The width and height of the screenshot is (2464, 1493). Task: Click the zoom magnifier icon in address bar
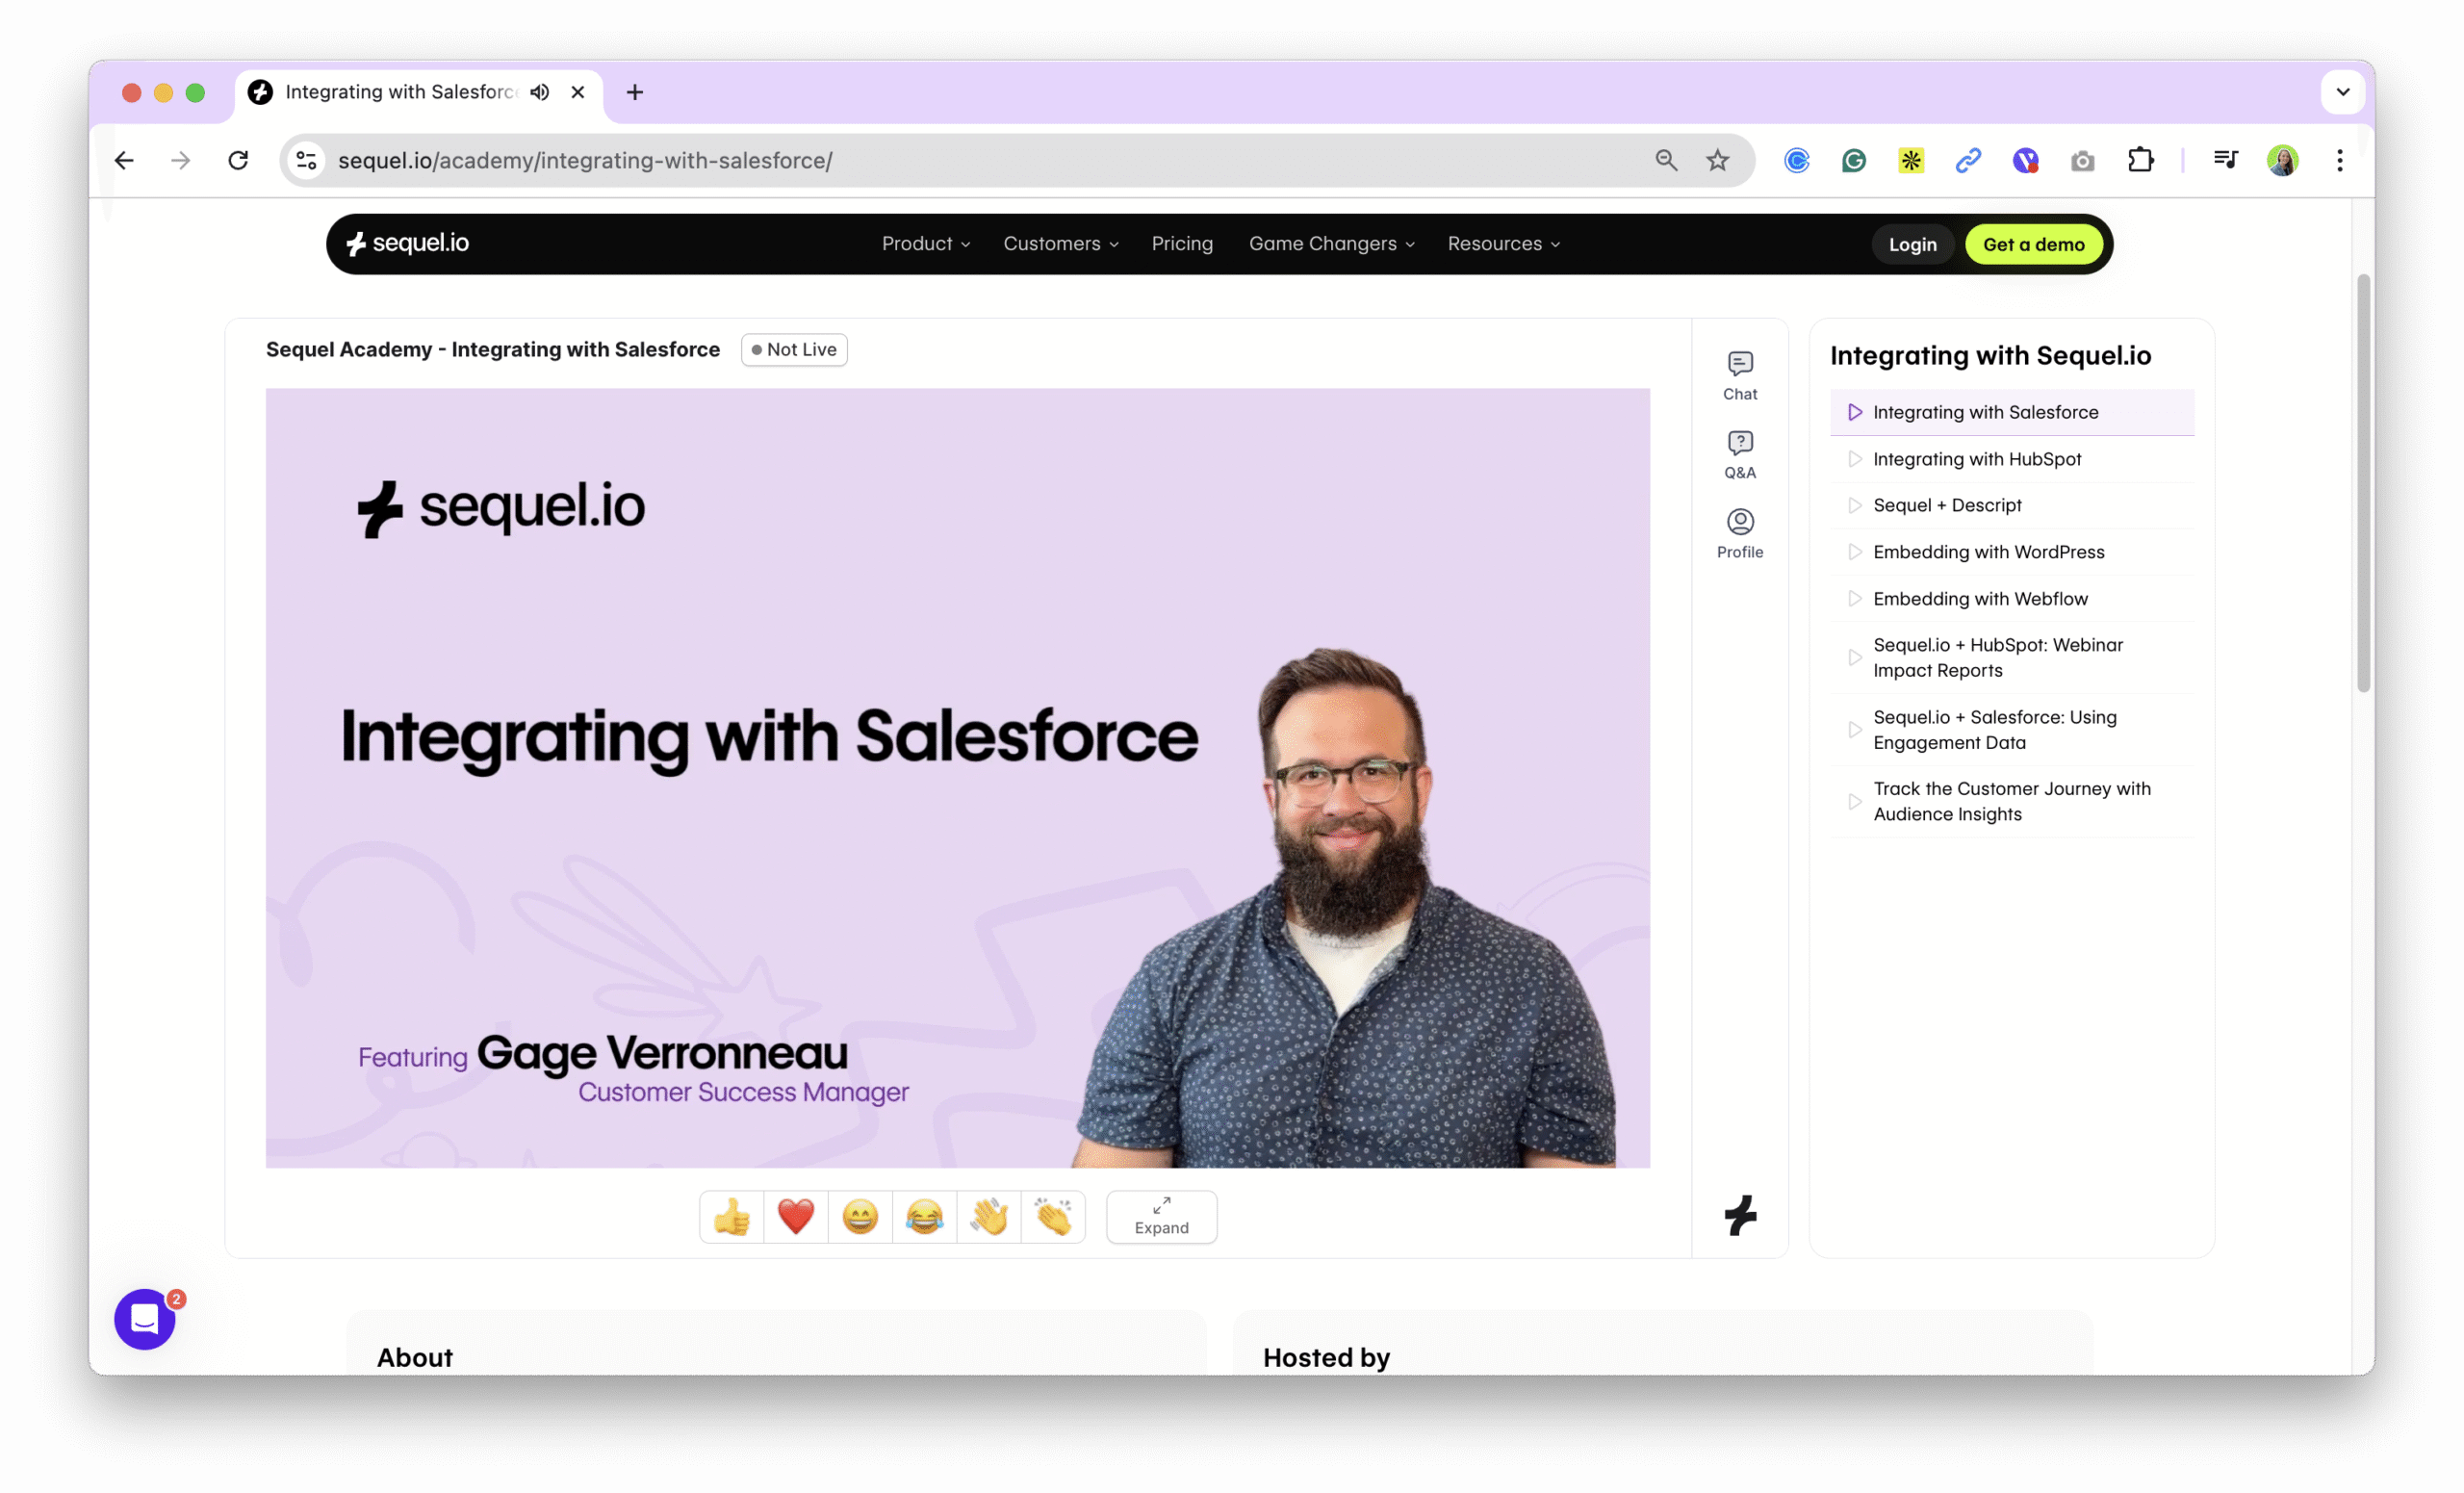pyautogui.click(x=1666, y=160)
